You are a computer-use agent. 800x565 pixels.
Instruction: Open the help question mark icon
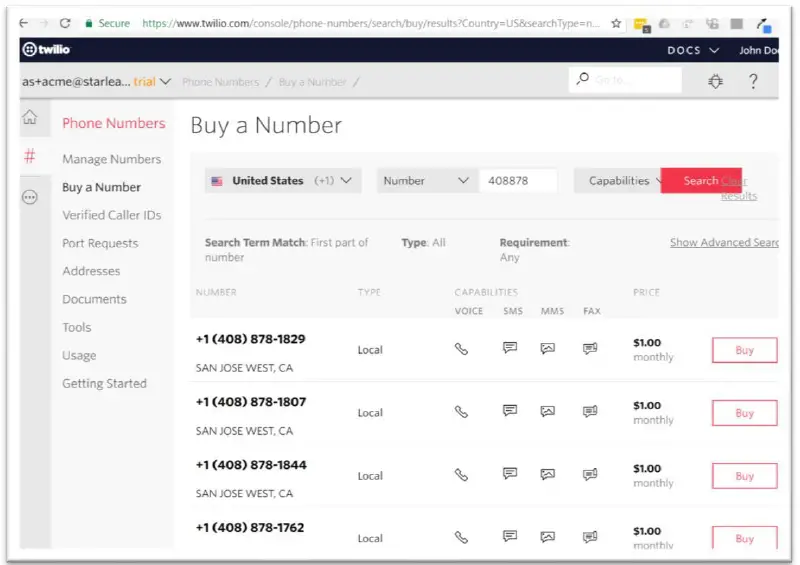[x=753, y=81]
